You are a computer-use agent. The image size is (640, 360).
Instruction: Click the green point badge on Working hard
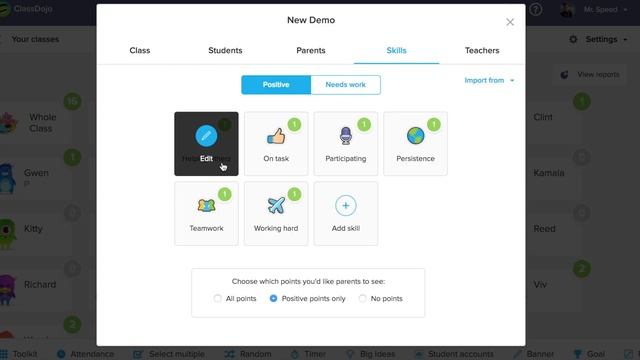tap(294, 194)
